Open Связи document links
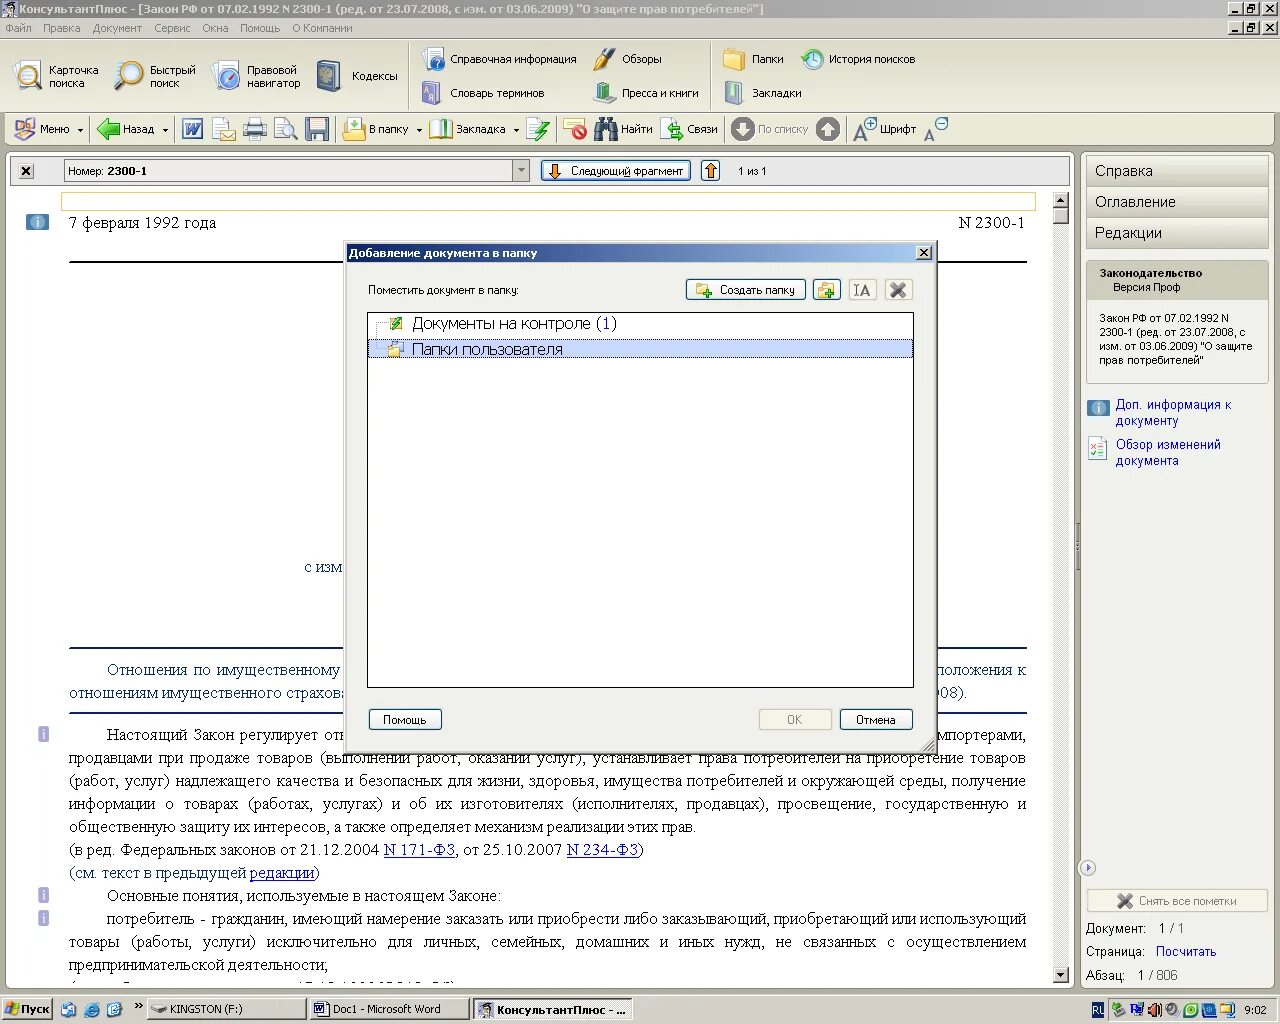 click(x=690, y=129)
